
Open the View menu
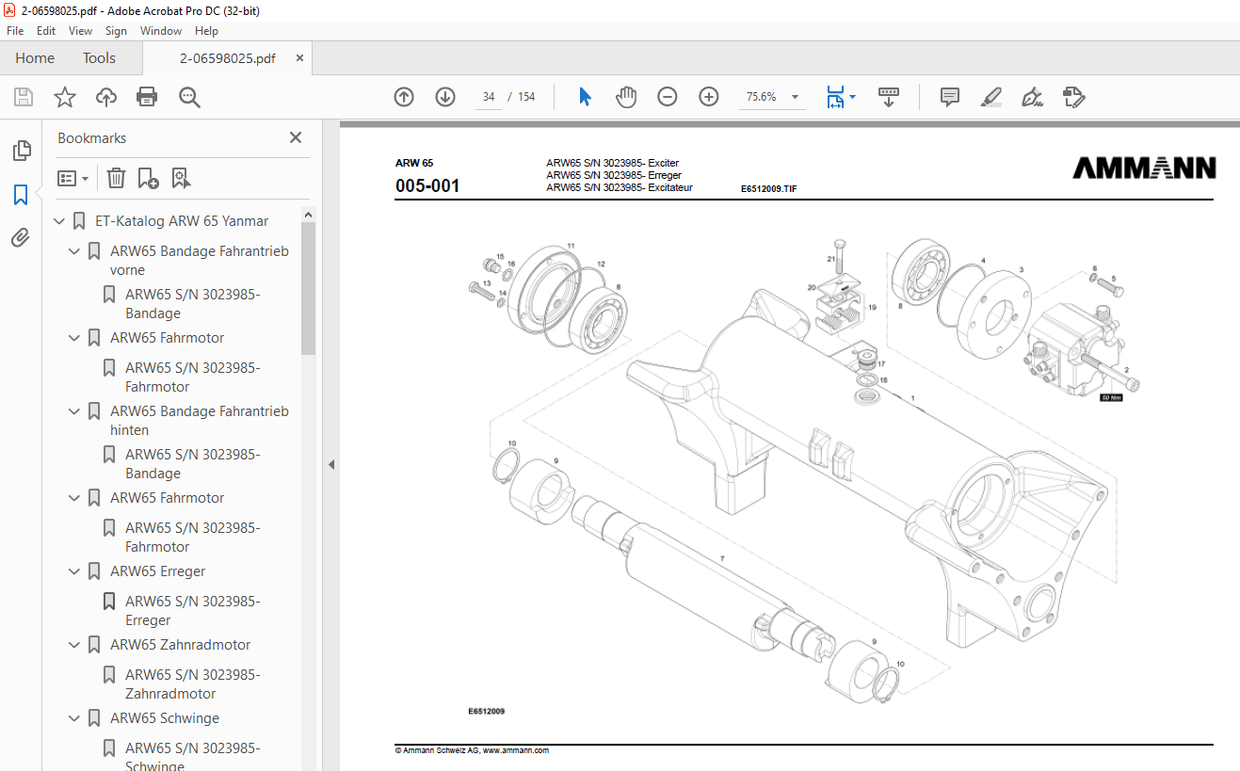click(x=79, y=30)
